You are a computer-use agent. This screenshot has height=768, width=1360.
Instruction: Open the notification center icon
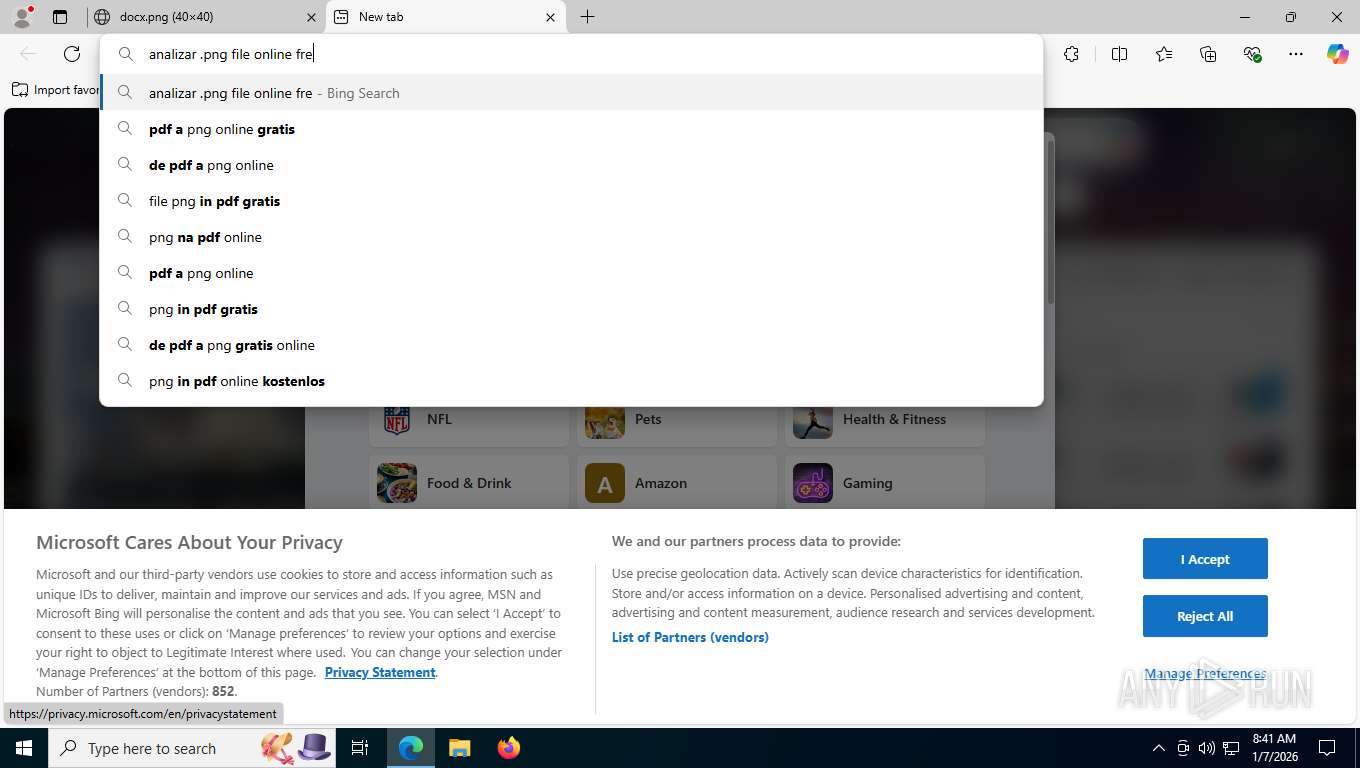1327,748
